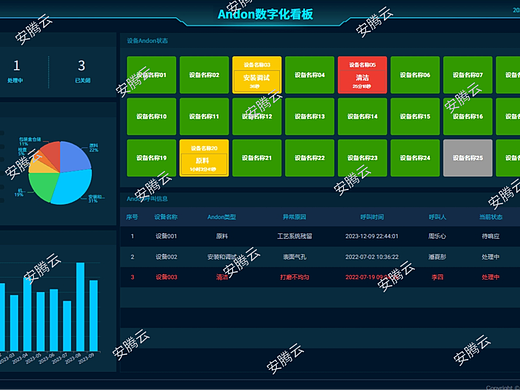The width and height of the screenshot is (520, 390).
Task: Click the 2023-04 bar
Action: pos(27,314)
